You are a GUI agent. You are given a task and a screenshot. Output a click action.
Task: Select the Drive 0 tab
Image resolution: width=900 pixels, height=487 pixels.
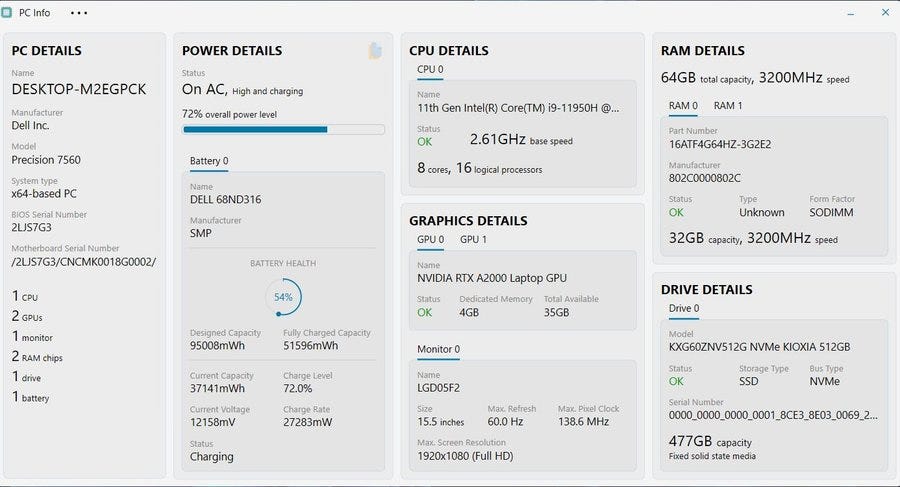(x=684, y=309)
